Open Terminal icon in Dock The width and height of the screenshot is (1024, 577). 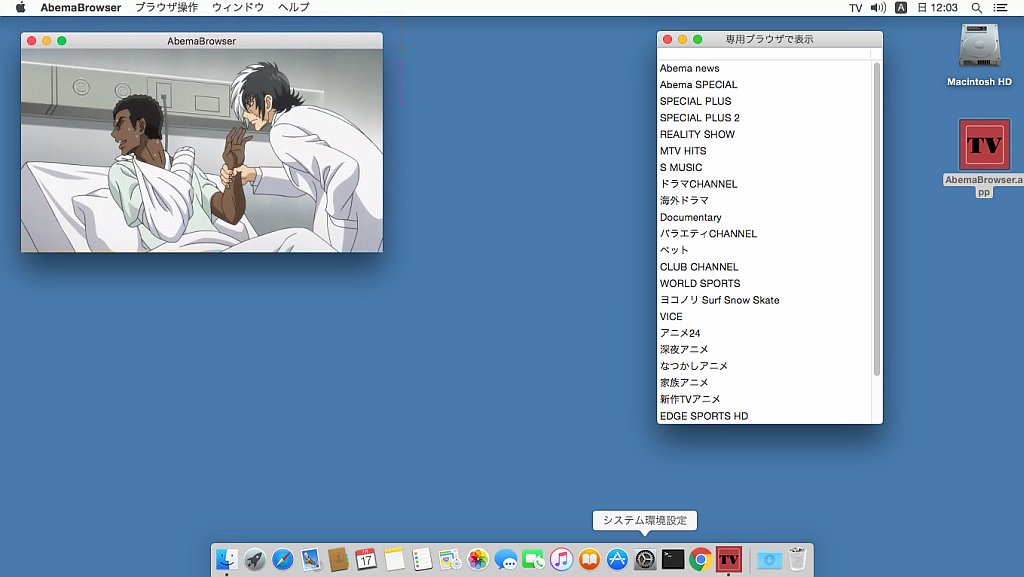tap(673, 559)
